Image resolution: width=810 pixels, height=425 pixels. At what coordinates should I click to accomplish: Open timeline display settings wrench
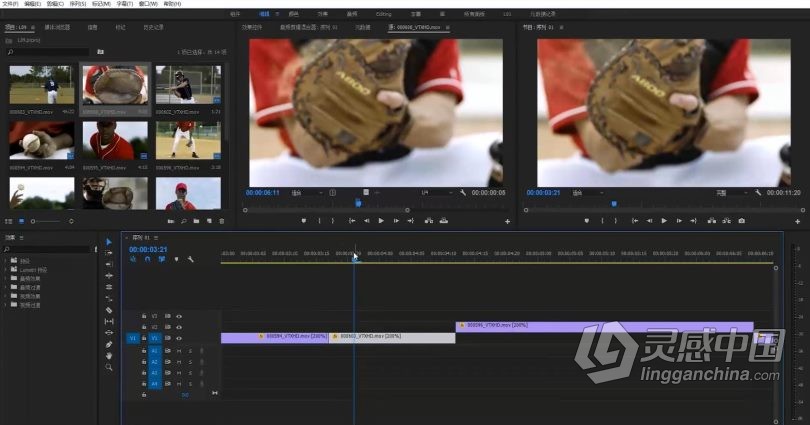click(x=191, y=259)
